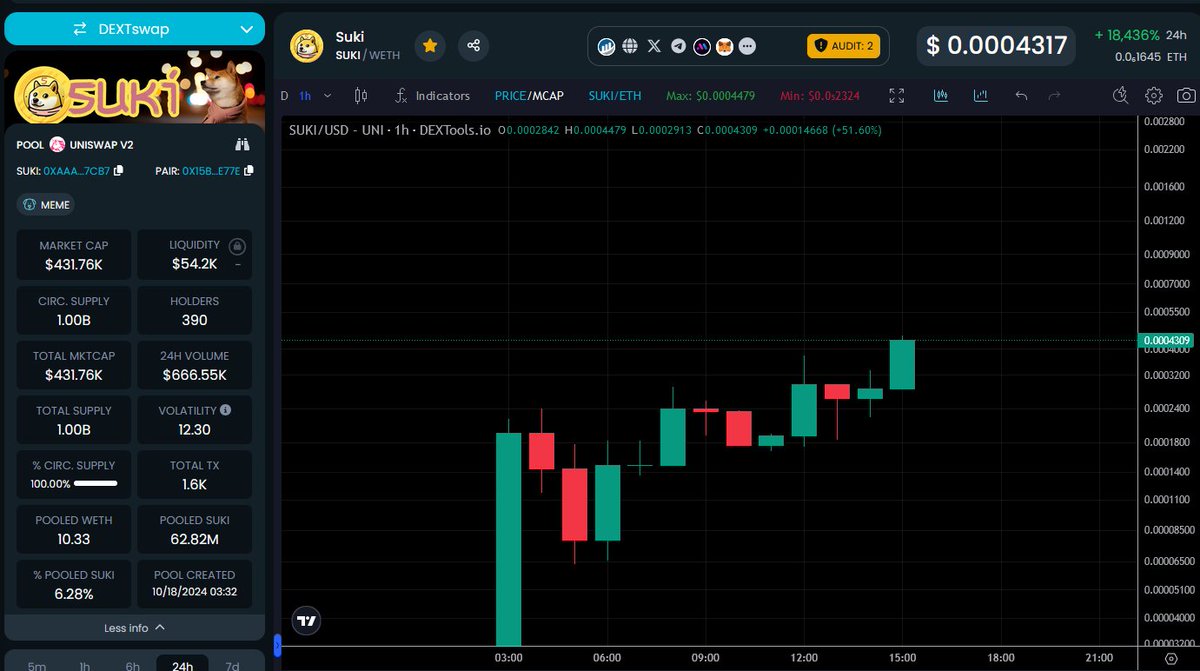
Task: Copy the SUKI contract address
Action: 119,171
